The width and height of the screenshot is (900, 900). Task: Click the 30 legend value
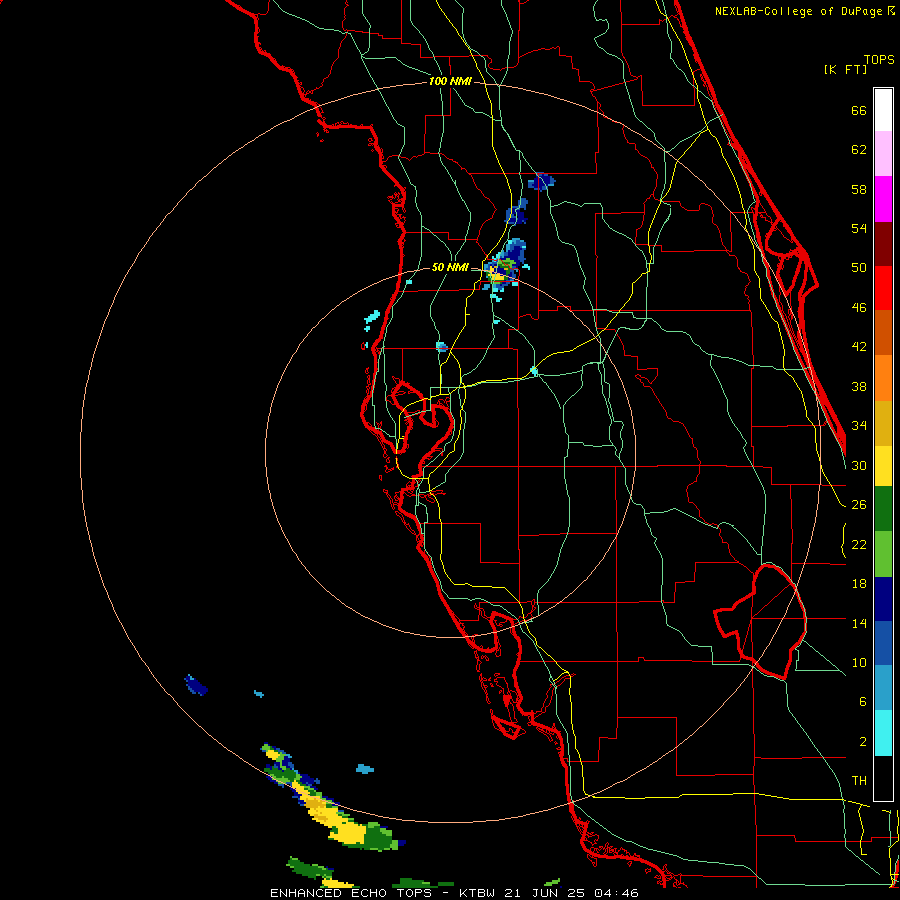click(859, 465)
